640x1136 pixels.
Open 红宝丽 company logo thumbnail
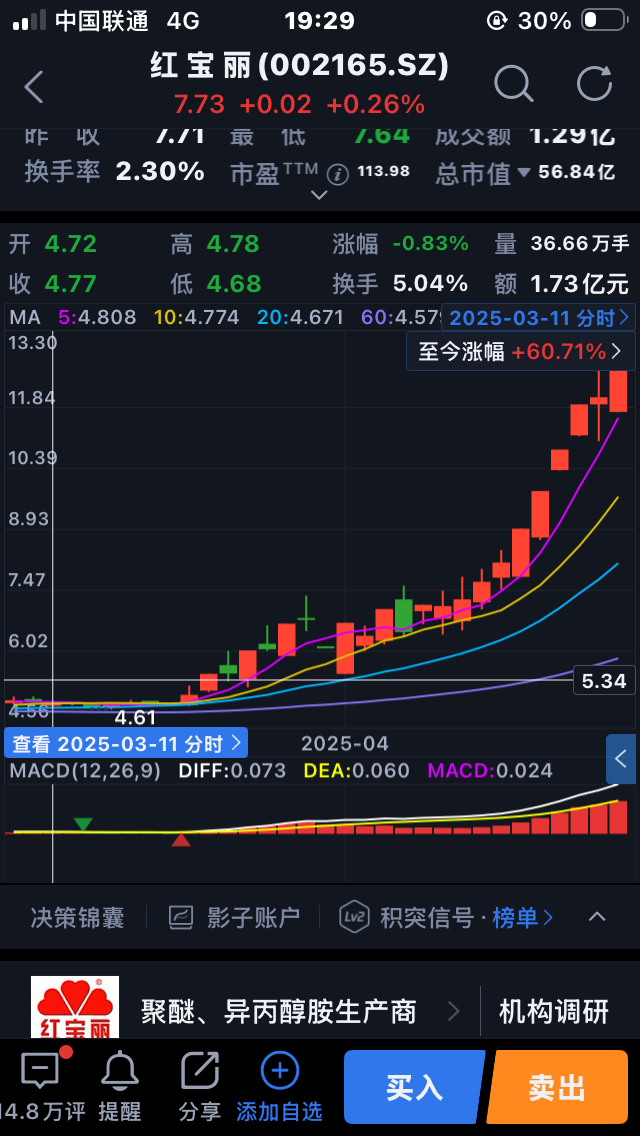pyautogui.click(x=75, y=1007)
